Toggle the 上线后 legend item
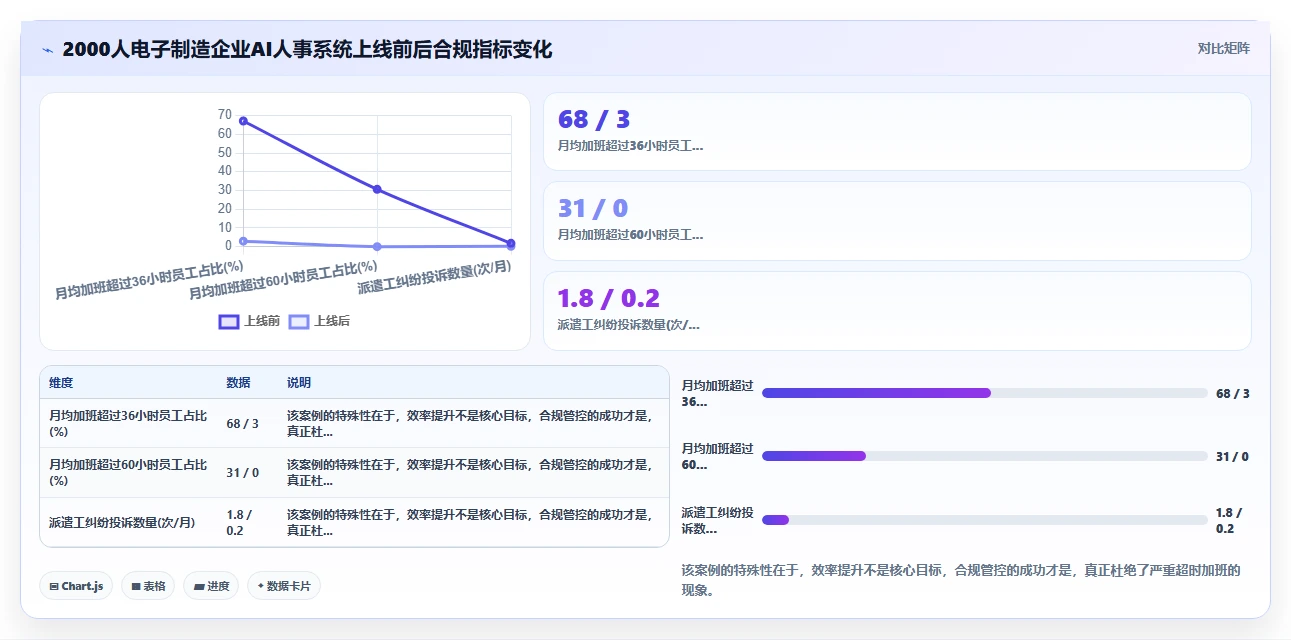 [x=319, y=321]
